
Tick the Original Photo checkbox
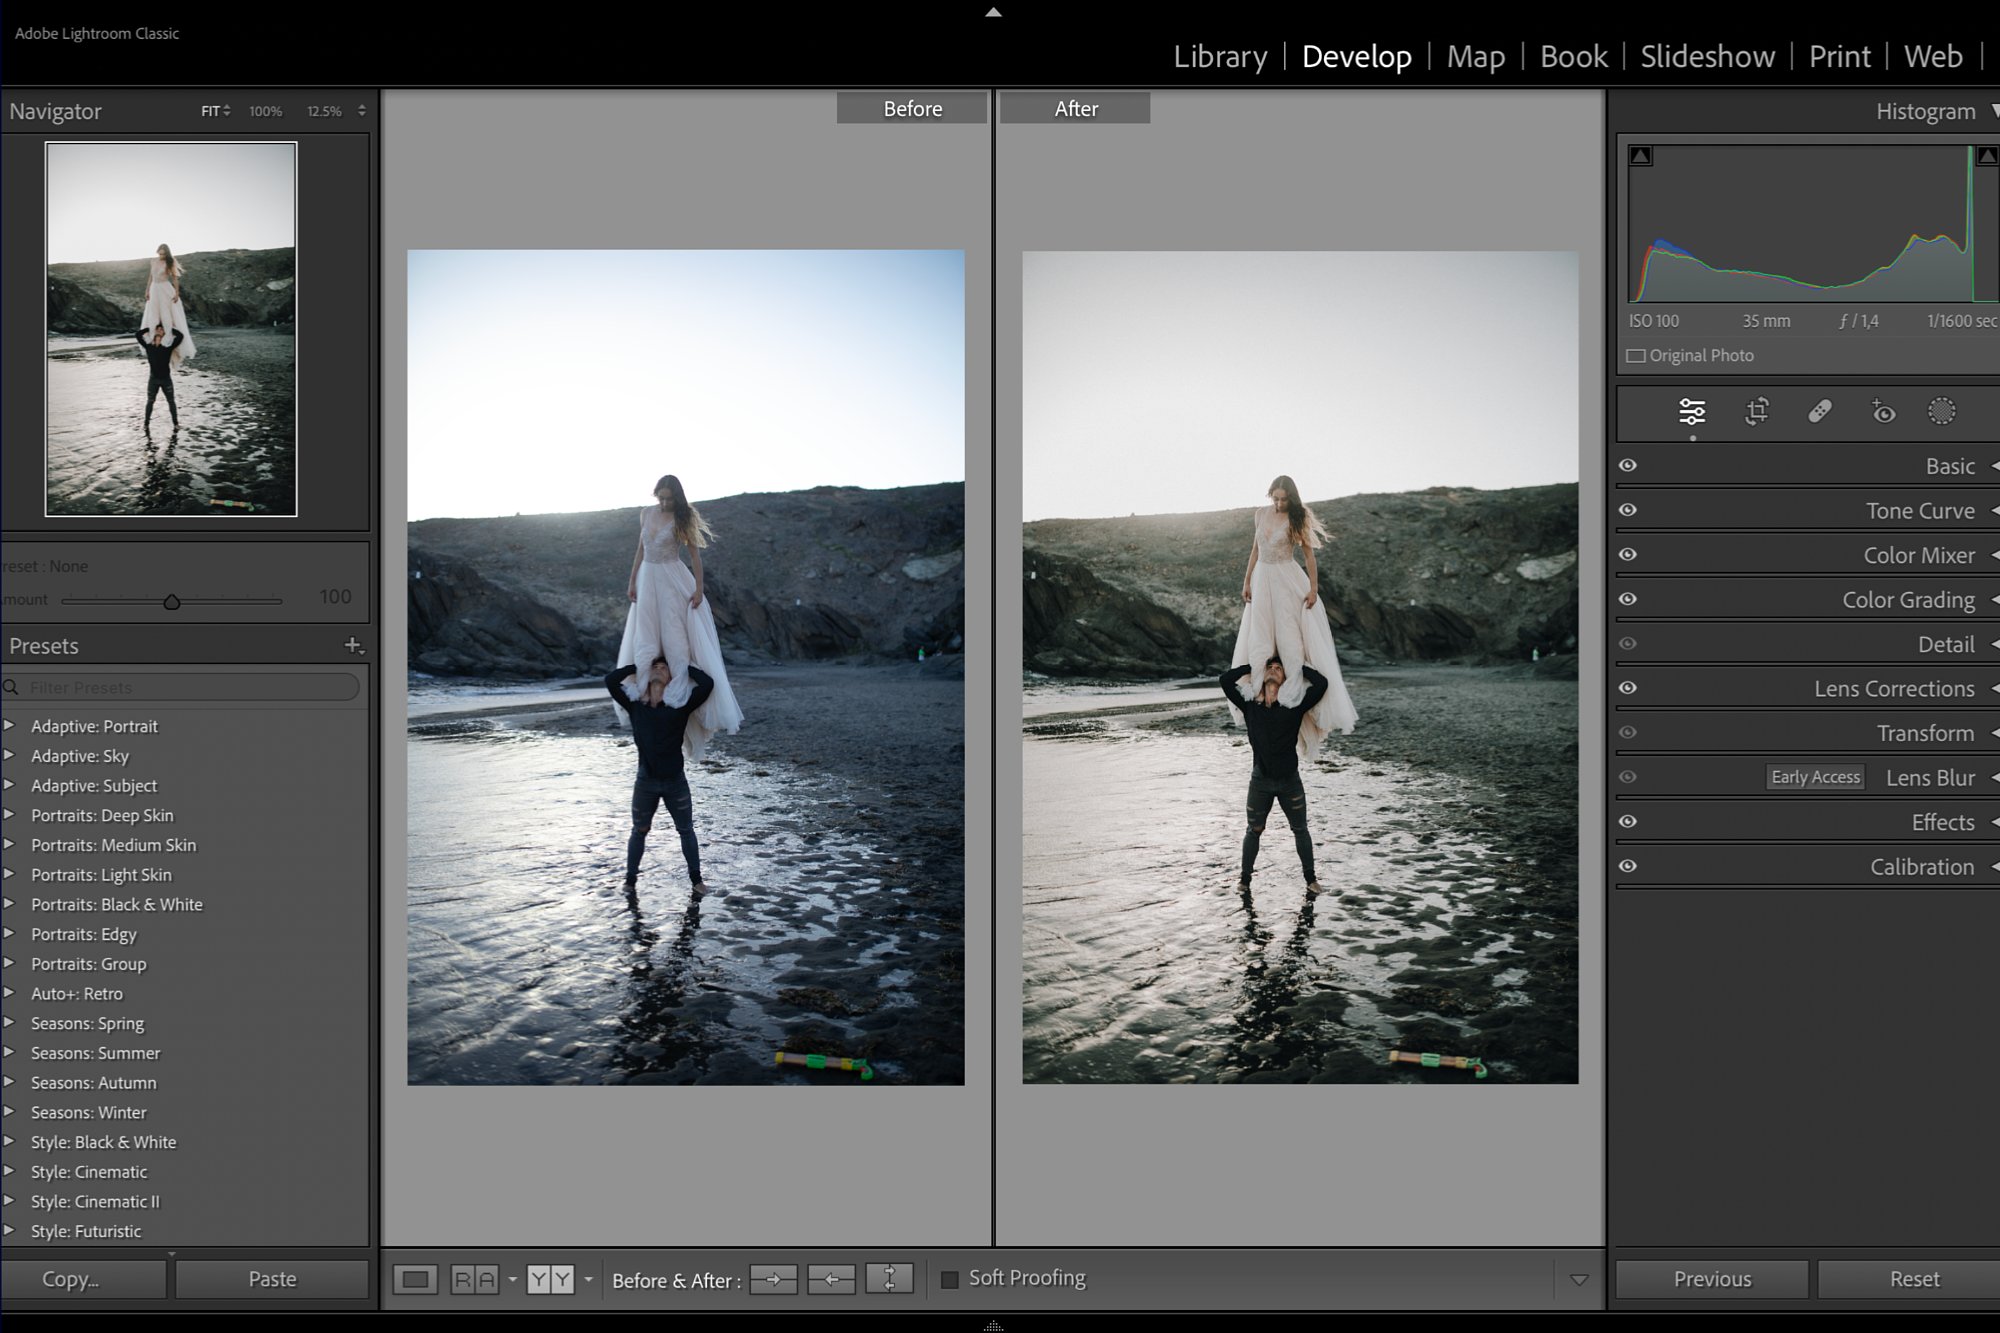1636,356
